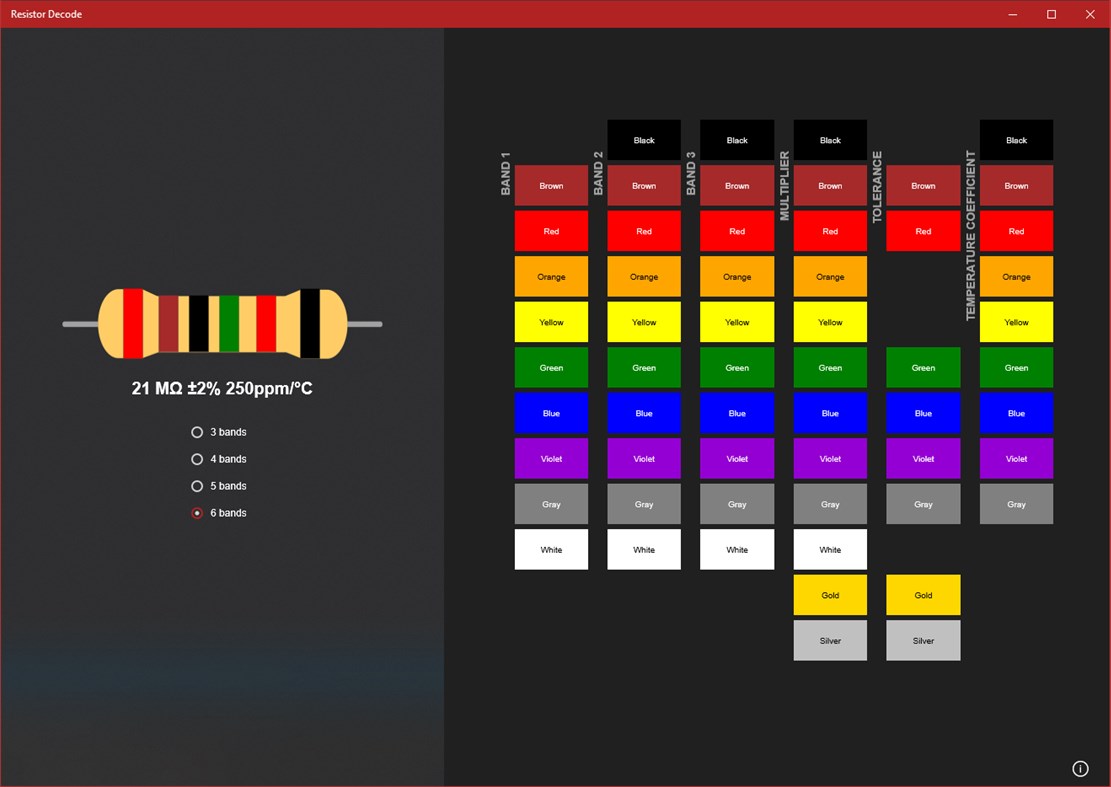
Task: Select Blue as the tolerance
Action: (922, 412)
